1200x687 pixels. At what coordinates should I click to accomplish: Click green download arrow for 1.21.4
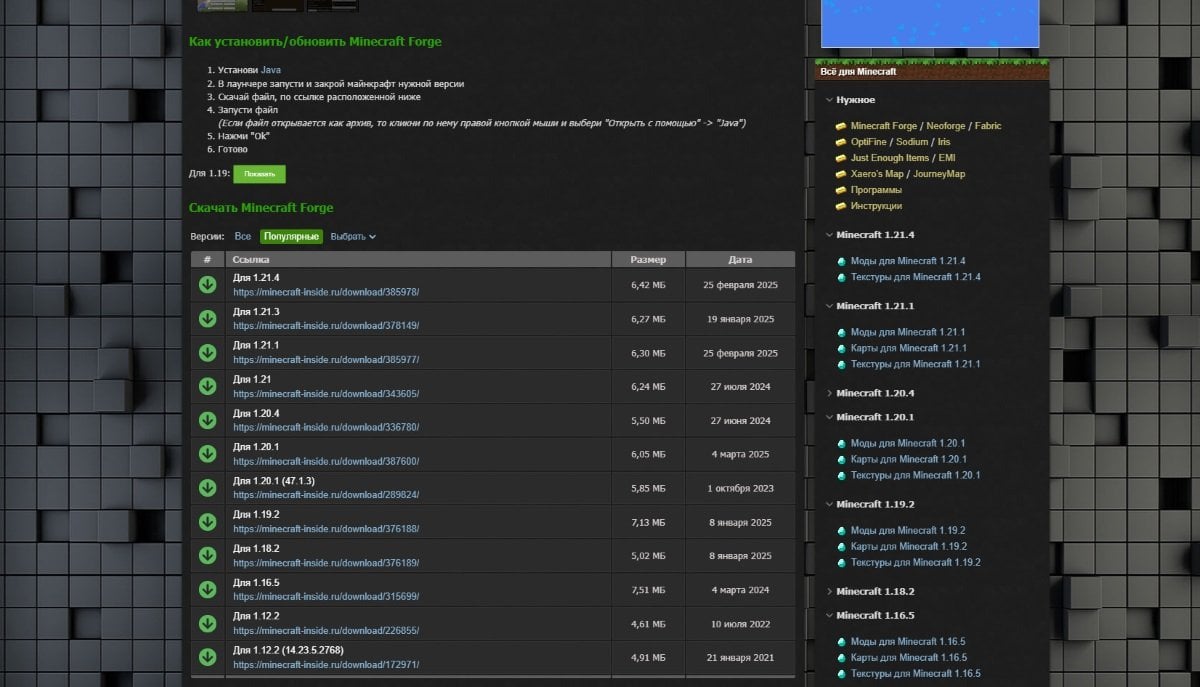click(x=207, y=285)
